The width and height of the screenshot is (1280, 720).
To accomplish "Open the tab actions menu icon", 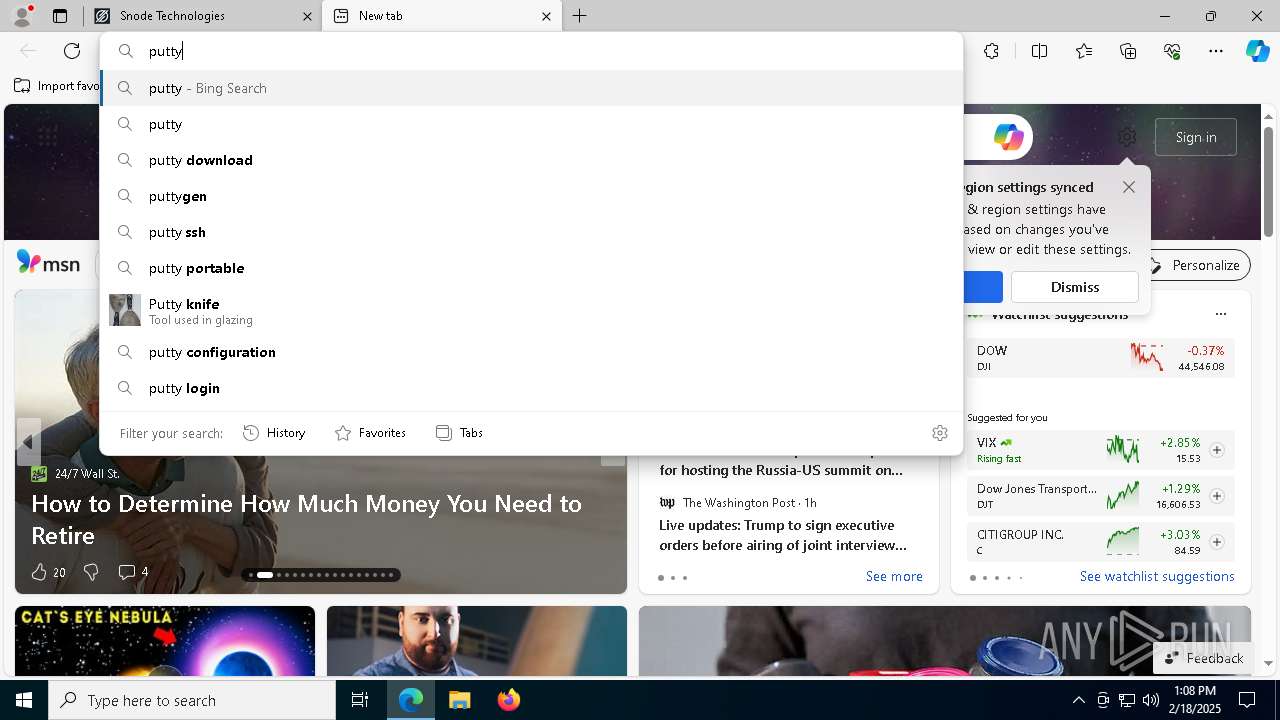I will pyautogui.click(x=60, y=16).
